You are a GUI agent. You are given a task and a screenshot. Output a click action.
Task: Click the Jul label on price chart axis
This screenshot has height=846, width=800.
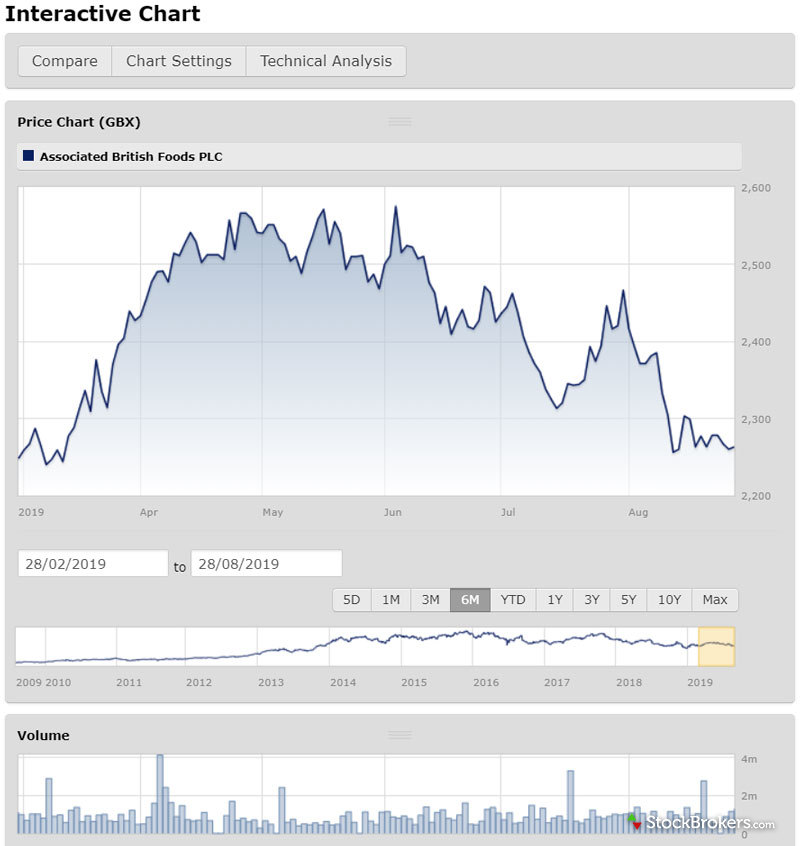point(508,512)
